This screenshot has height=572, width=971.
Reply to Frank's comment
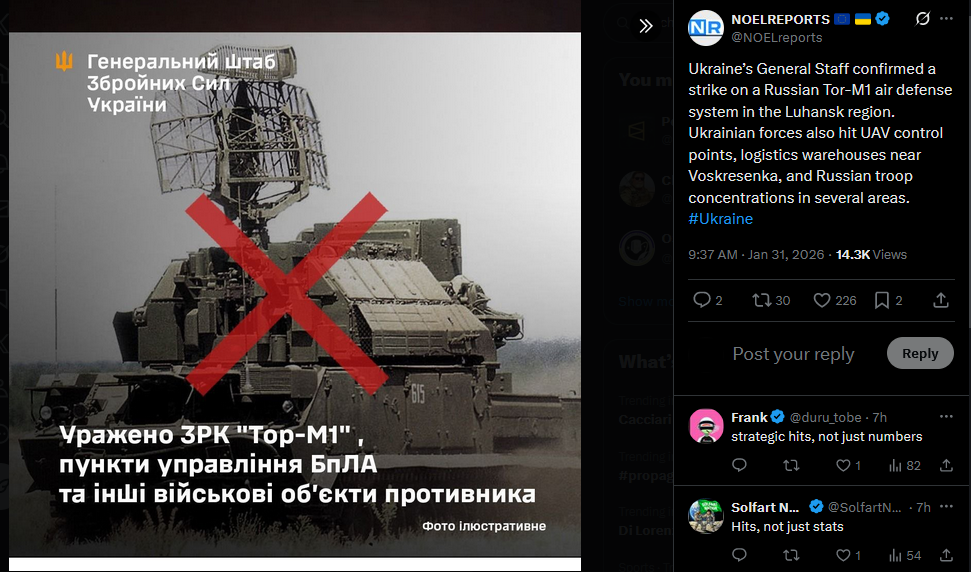739,466
